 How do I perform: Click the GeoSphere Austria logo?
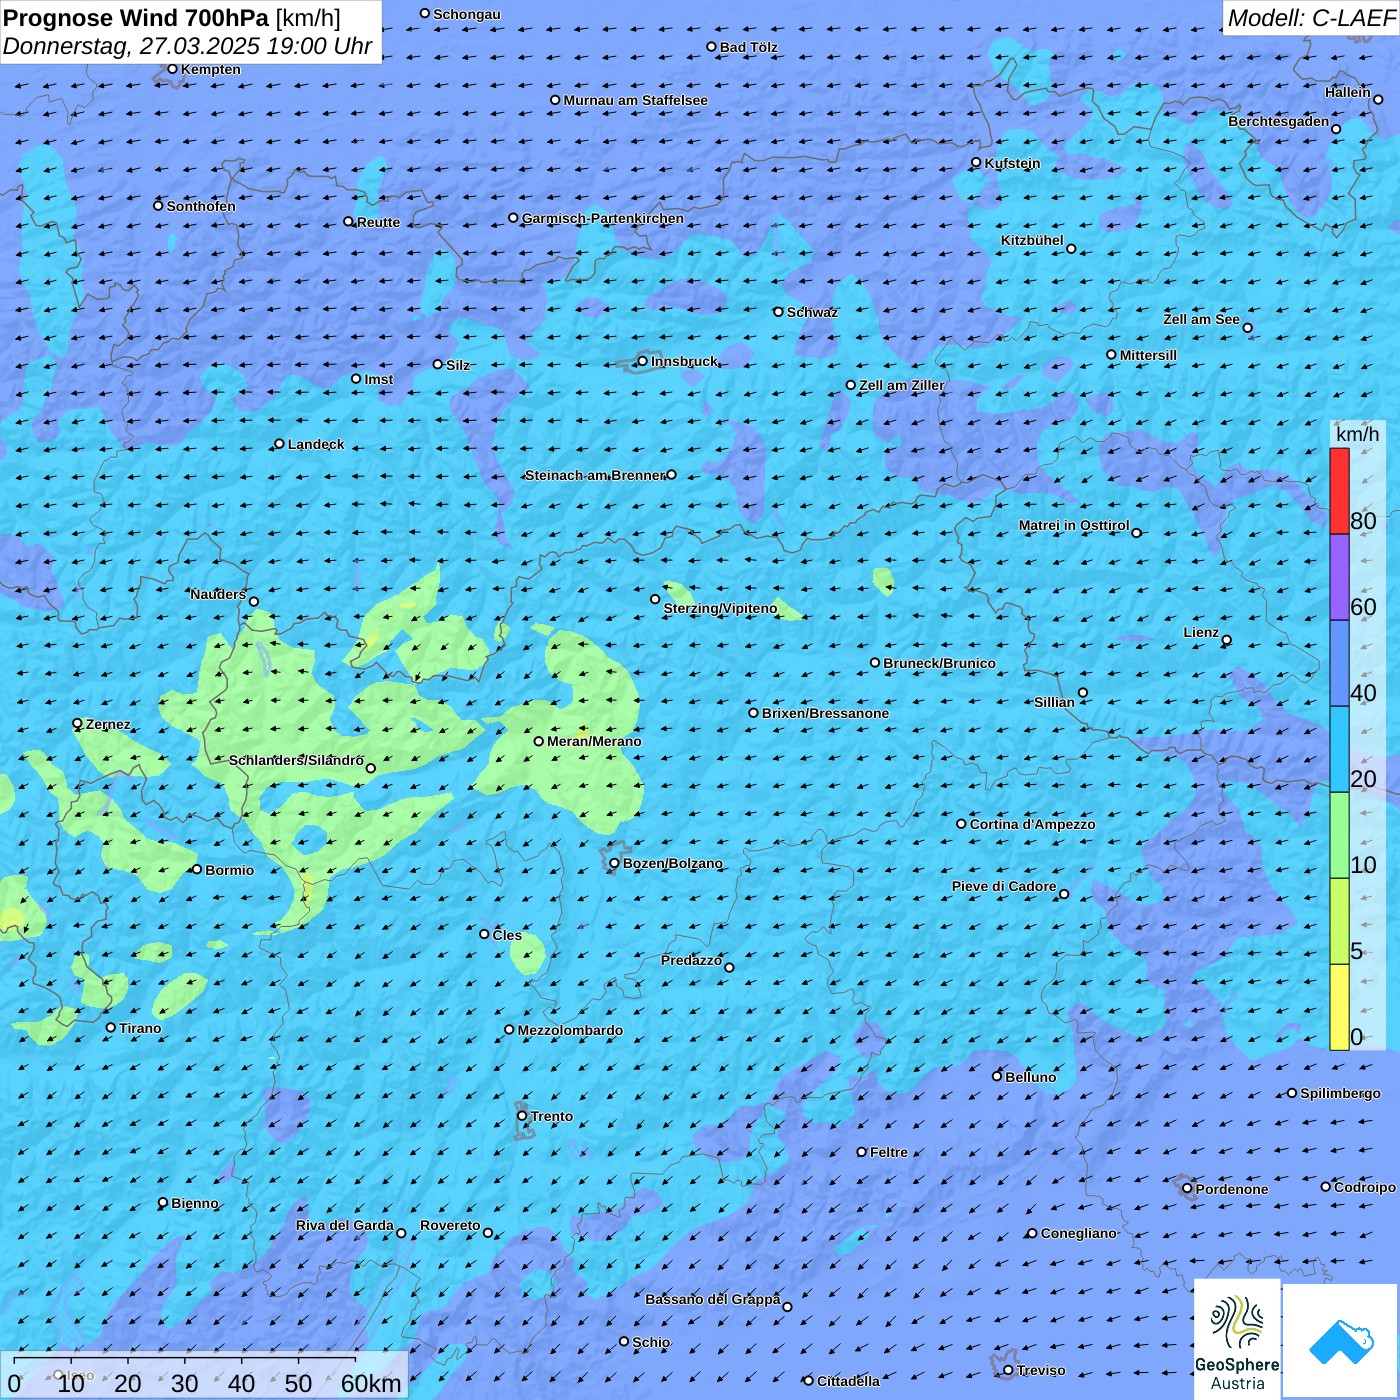[1237, 1340]
